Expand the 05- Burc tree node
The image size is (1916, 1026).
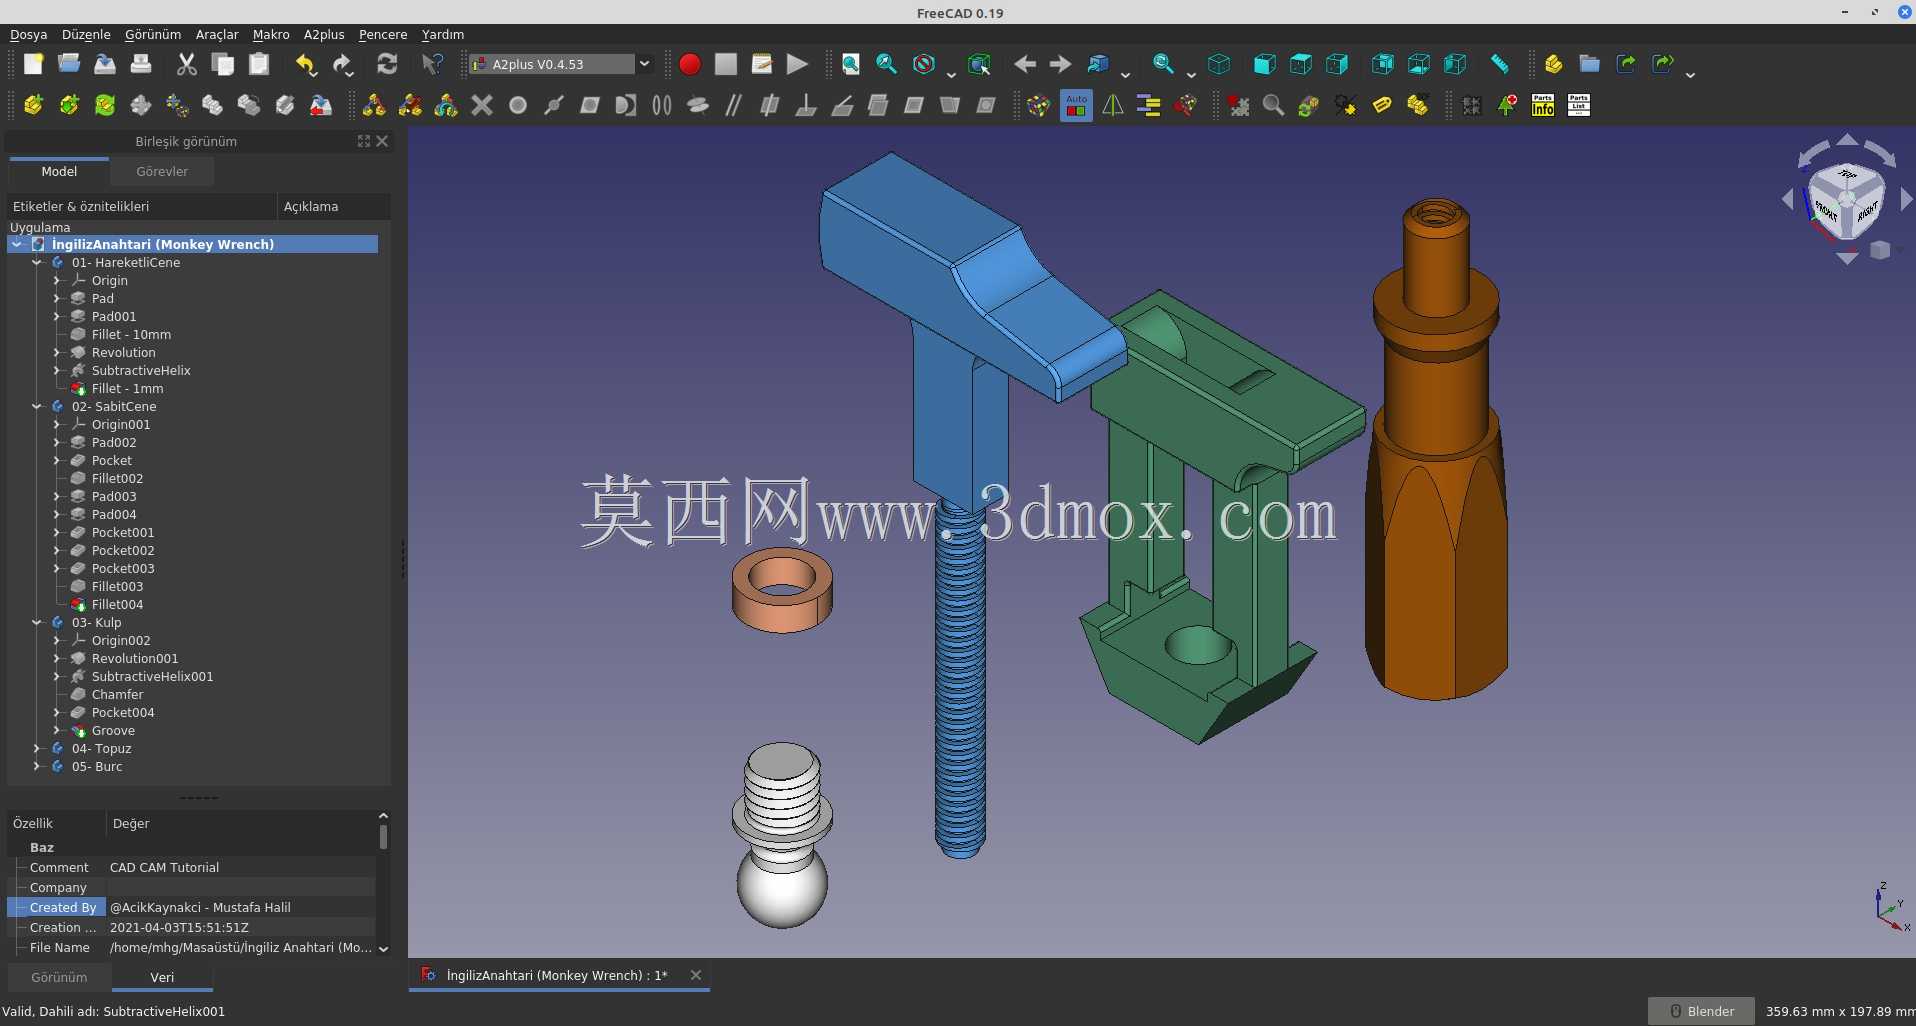pyautogui.click(x=37, y=767)
